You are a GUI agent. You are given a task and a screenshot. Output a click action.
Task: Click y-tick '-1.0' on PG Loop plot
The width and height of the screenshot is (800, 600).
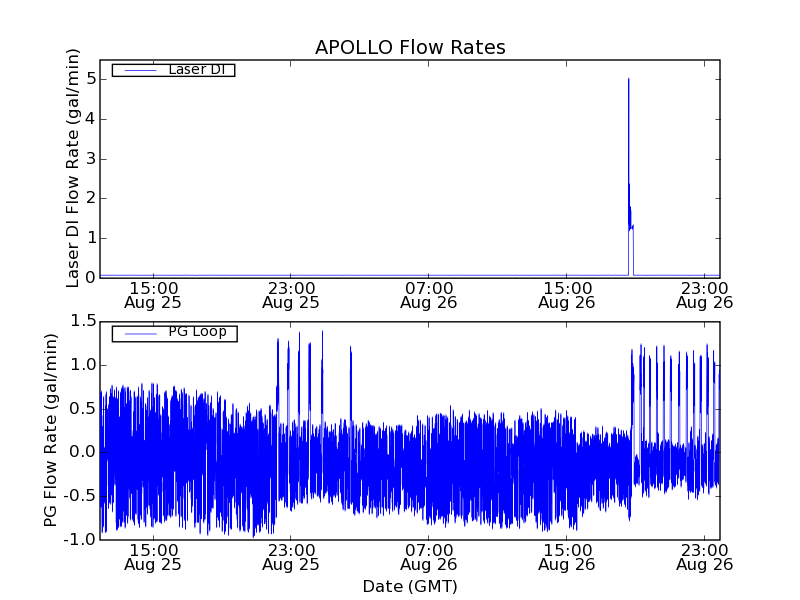tap(80, 539)
